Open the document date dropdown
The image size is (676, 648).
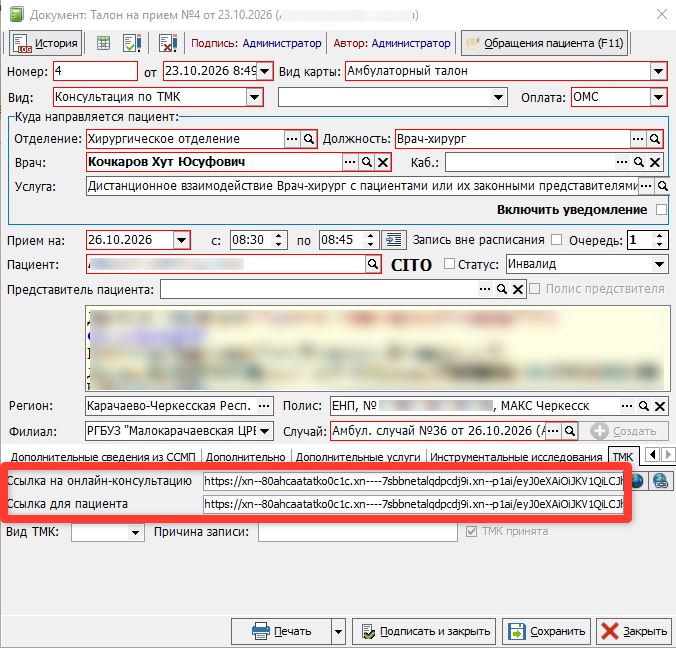click(x=265, y=71)
